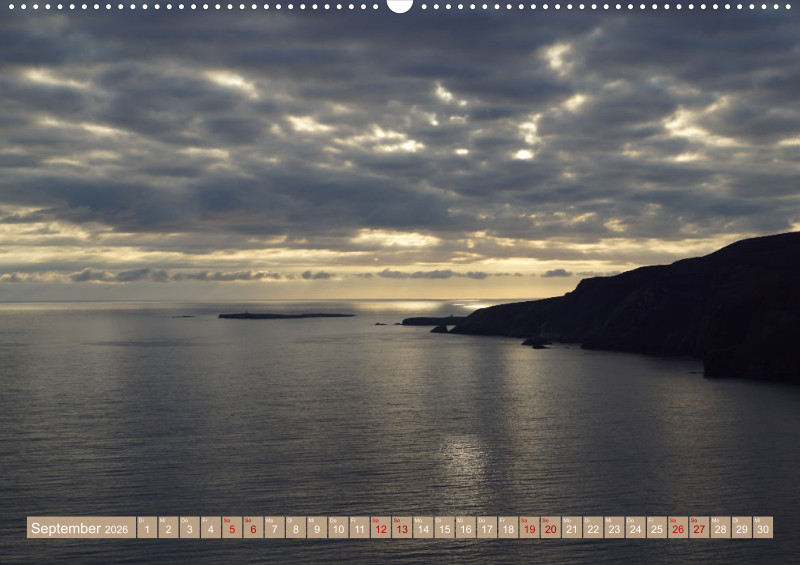800x565 pixels.
Task: Select day 22 in the calendar strip
Action: 593,527
